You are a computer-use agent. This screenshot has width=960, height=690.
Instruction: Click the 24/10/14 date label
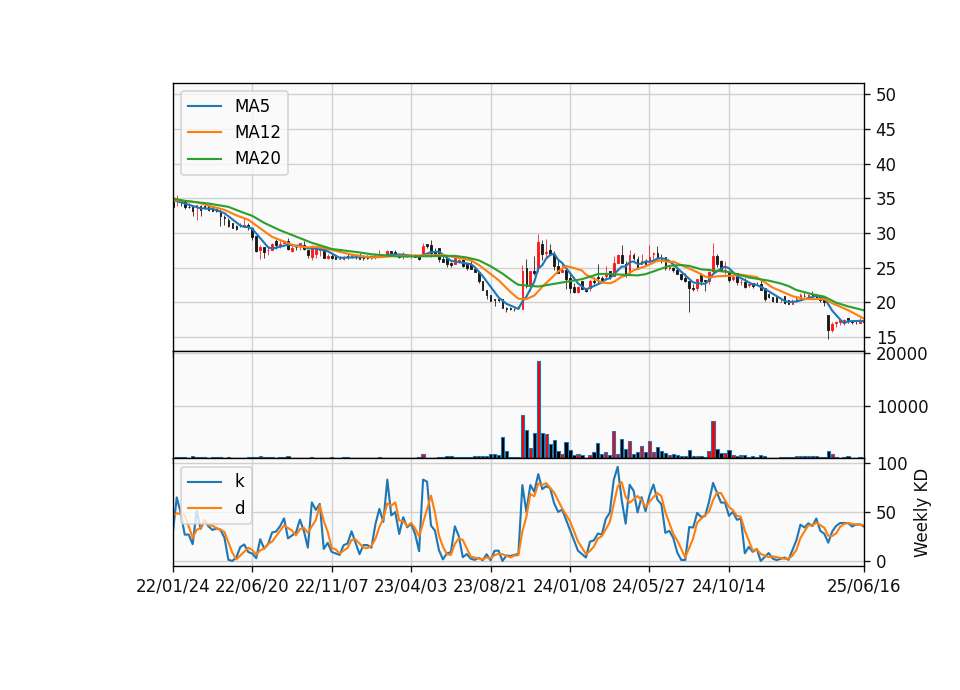[x=729, y=586]
